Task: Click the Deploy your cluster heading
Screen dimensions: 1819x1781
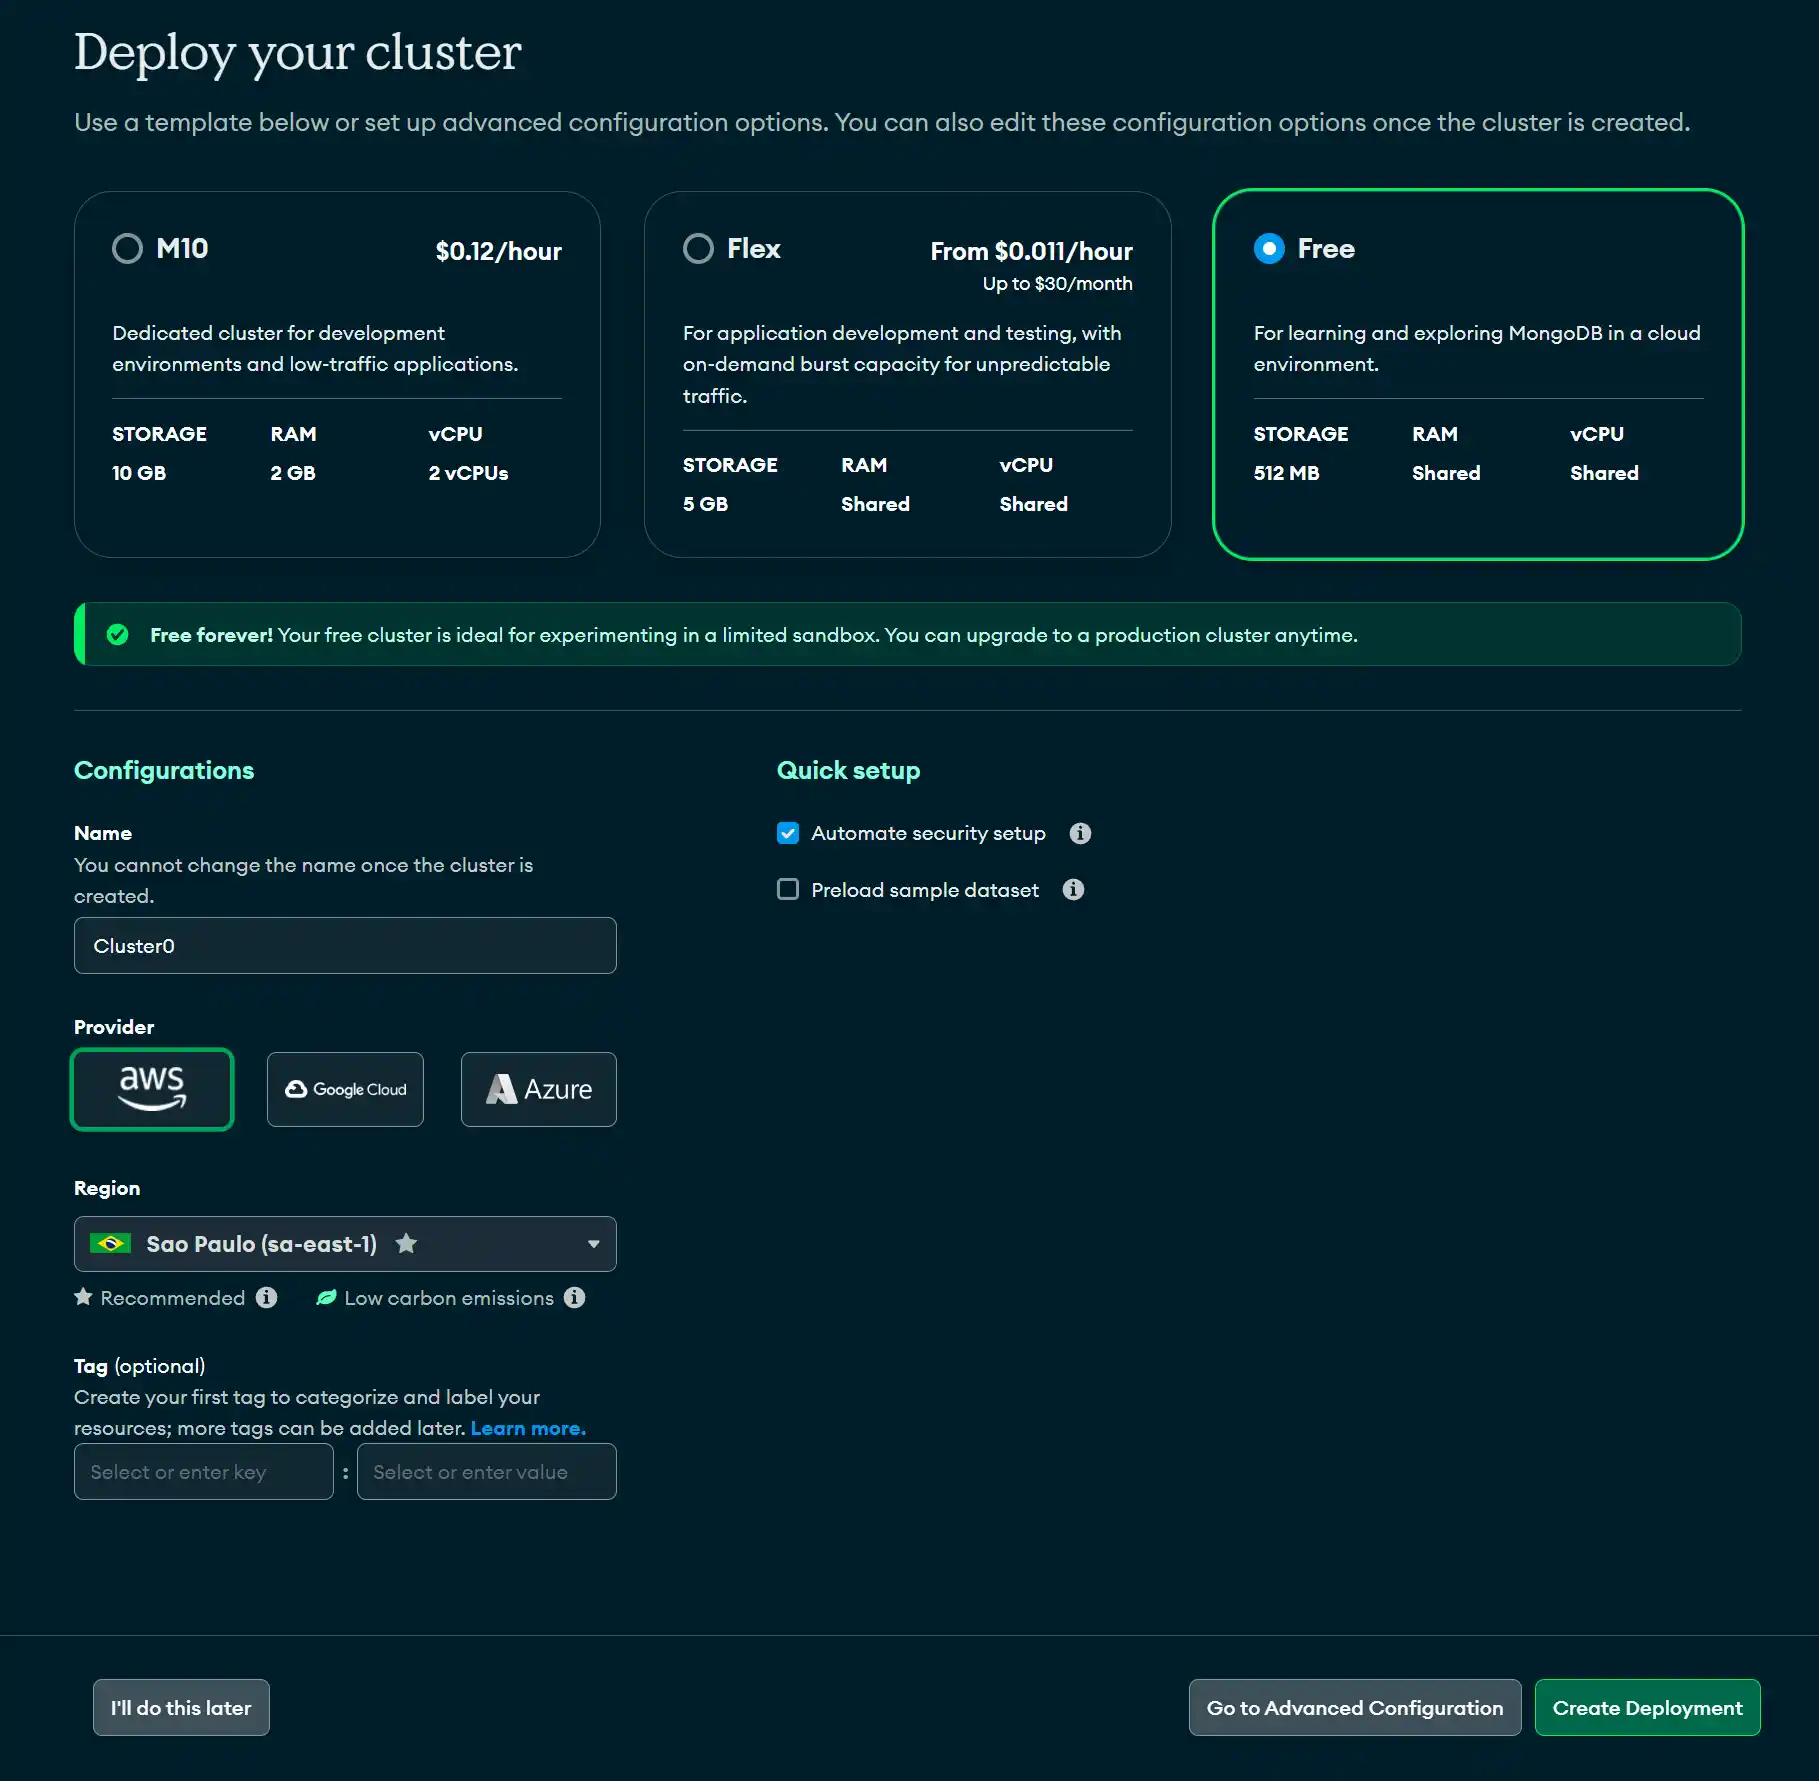Action: 298,53
